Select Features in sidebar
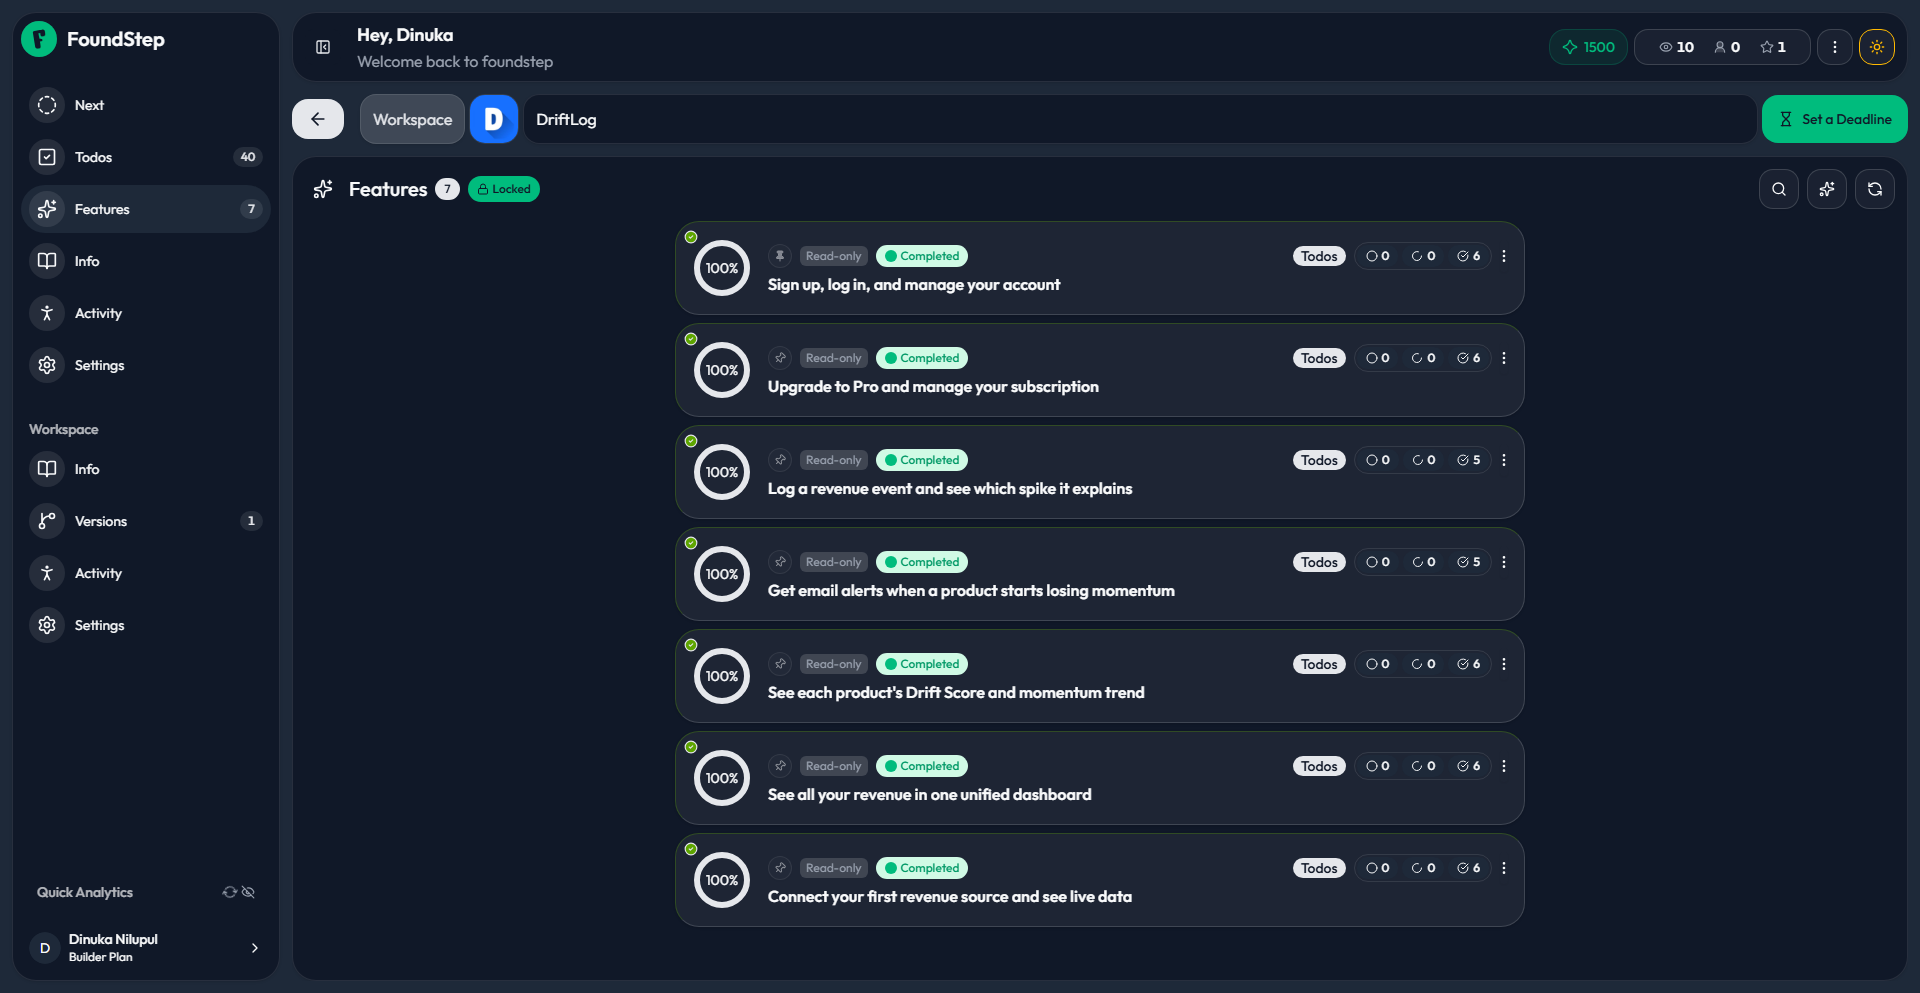Viewport: 1920px width, 993px height. click(x=146, y=209)
